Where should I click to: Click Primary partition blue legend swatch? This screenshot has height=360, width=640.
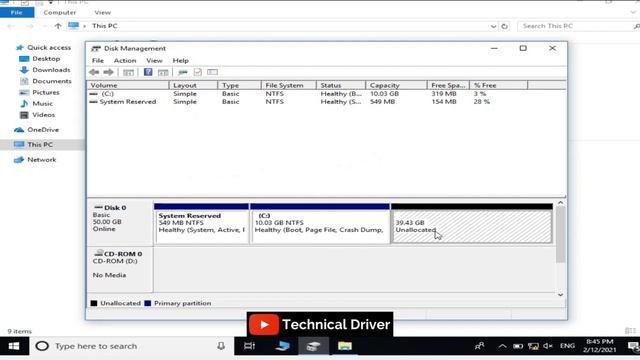point(148,303)
